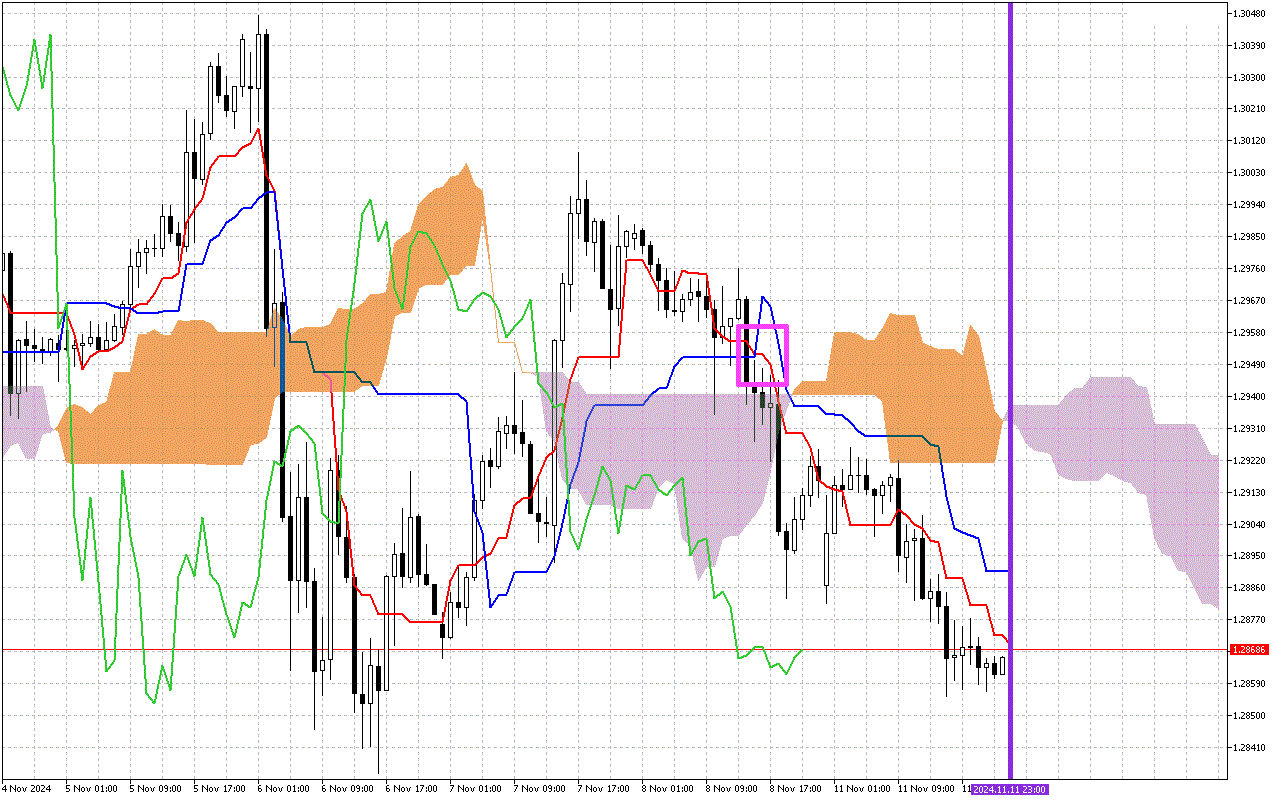Pick time axis label 8 Nov 09:00
The width and height of the screenshot is (1280, 800).
point(732,789)
